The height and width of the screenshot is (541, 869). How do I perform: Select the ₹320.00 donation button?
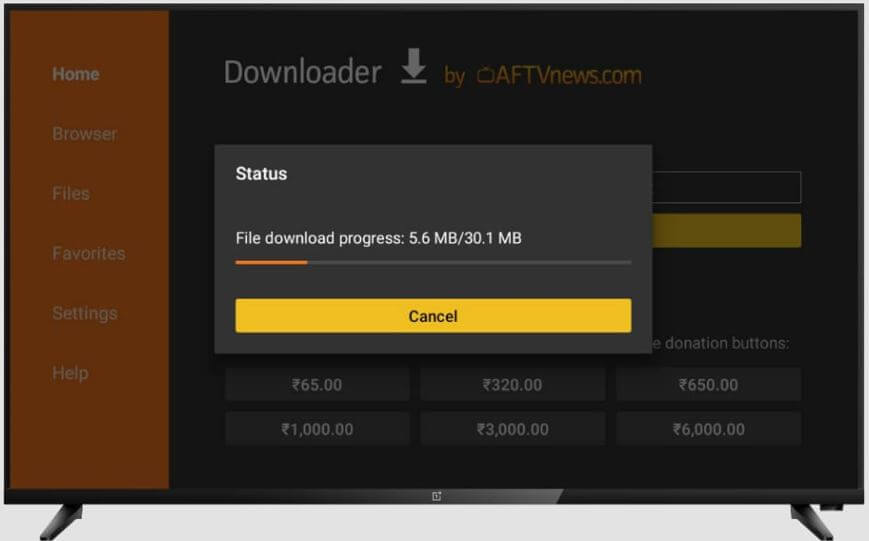pos(513,385)
